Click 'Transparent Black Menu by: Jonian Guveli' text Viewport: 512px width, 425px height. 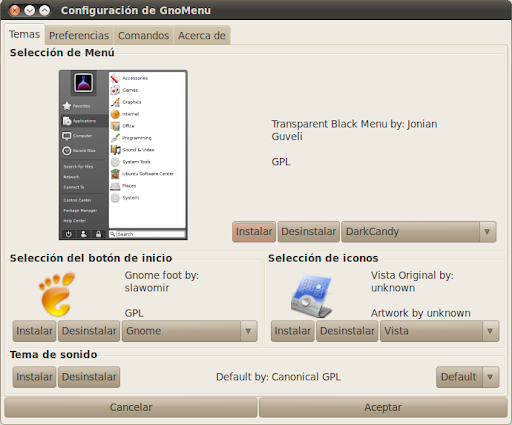pyautogui.click(x=354, y=130)
